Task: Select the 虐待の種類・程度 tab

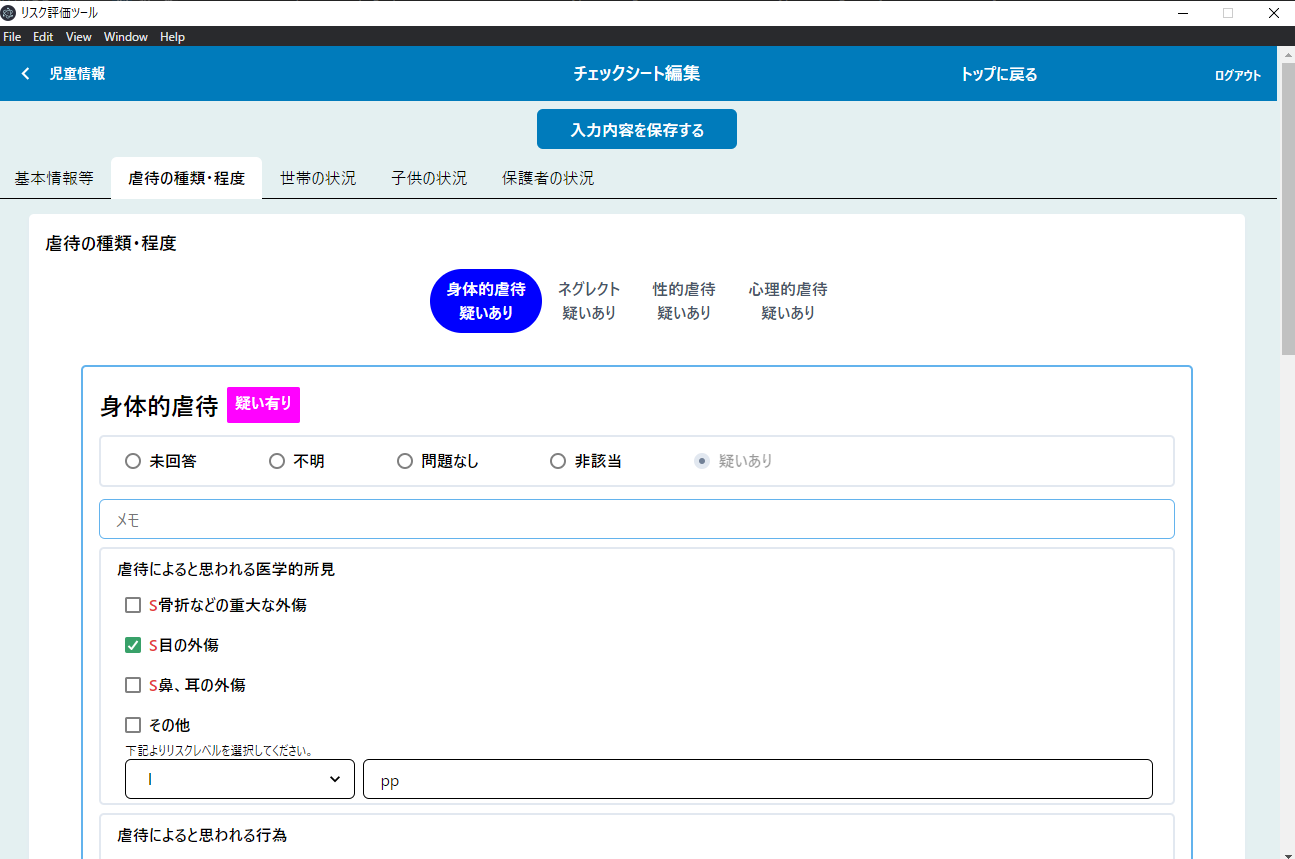Action: [x=186, y=178]
